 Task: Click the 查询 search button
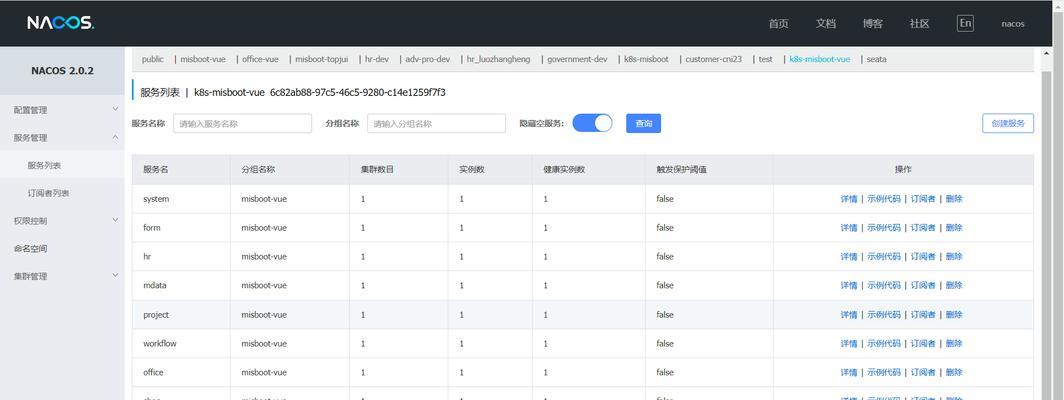coord(643,124)
